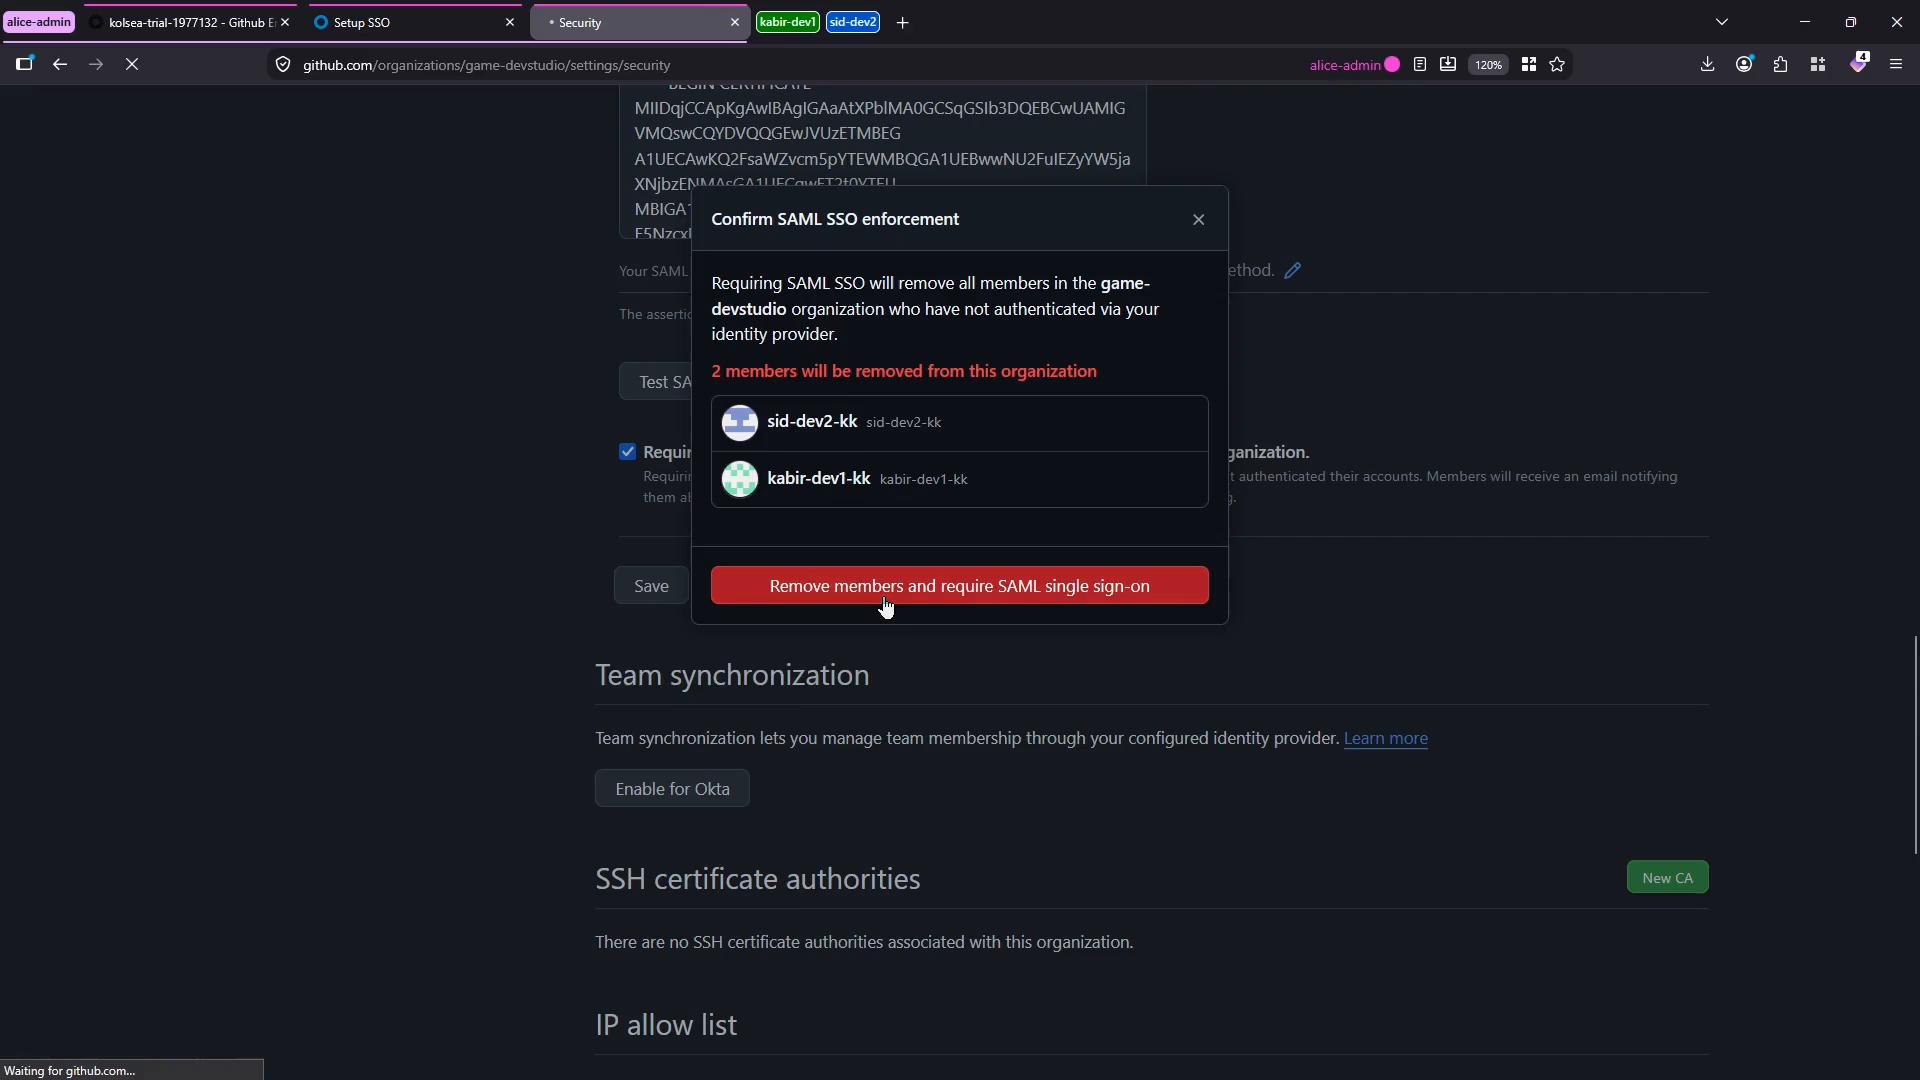Toggle reader view icon
This screenshot has height=1080, width=1920.
tap(1419, 65)
